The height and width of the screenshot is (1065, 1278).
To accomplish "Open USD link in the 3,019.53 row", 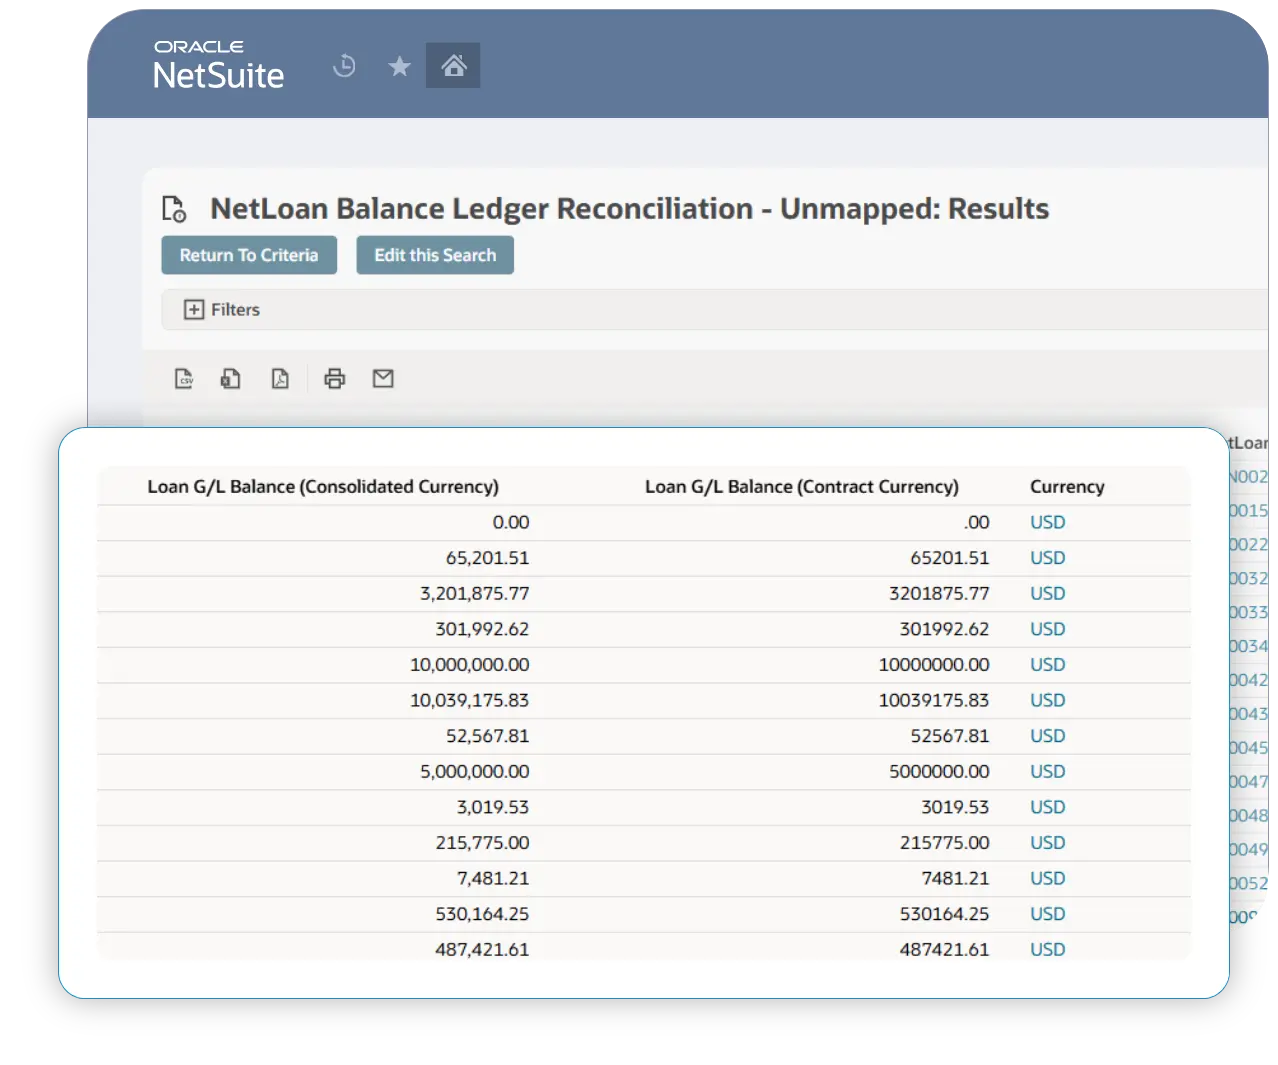I will pyautogui.click(x=1048, y=807).
